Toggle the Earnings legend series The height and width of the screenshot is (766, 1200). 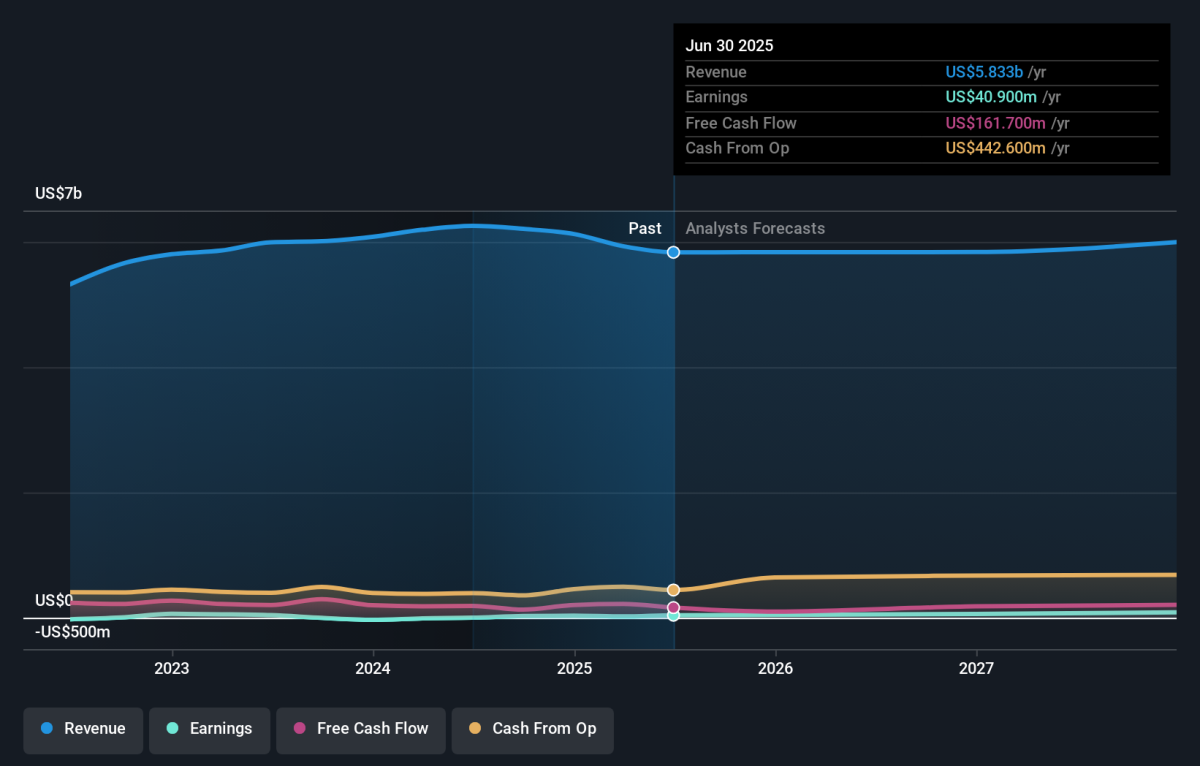click(210, 729)
